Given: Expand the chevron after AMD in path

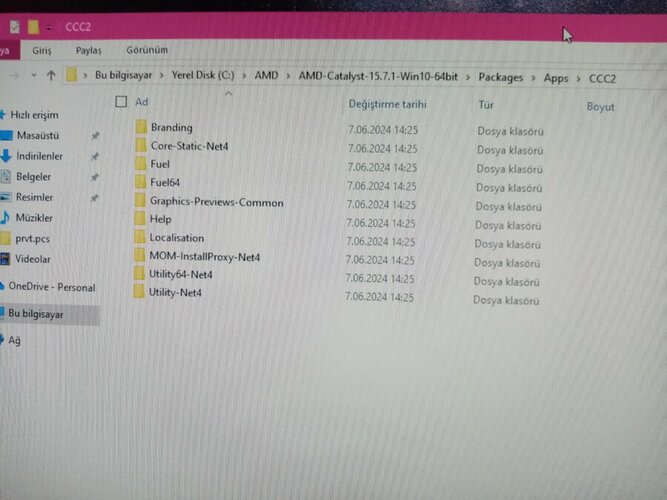Looking at the screenshot, I should 288,77.
